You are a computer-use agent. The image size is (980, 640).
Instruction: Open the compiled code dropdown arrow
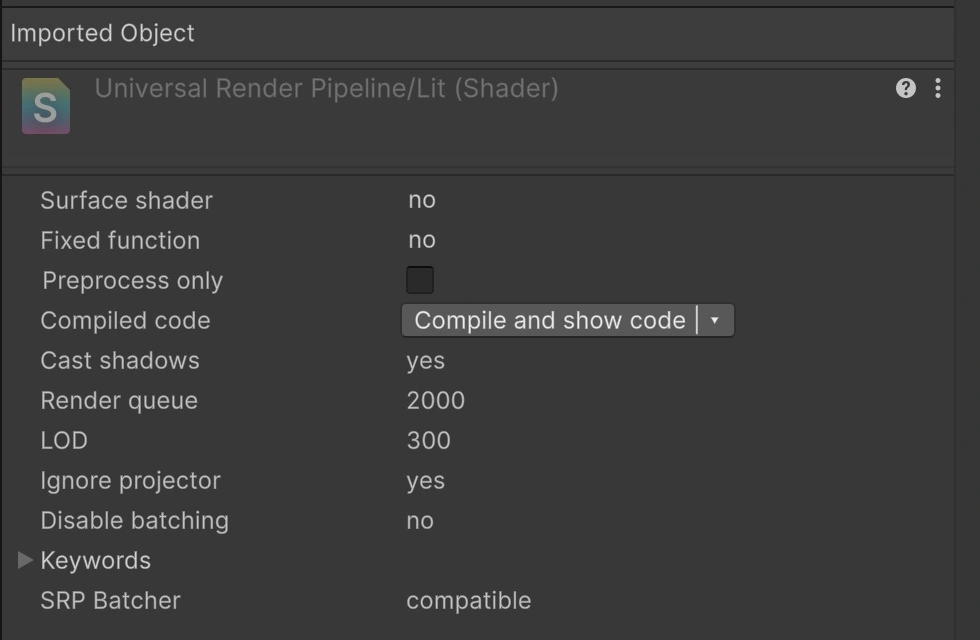(x=715, y=321)
